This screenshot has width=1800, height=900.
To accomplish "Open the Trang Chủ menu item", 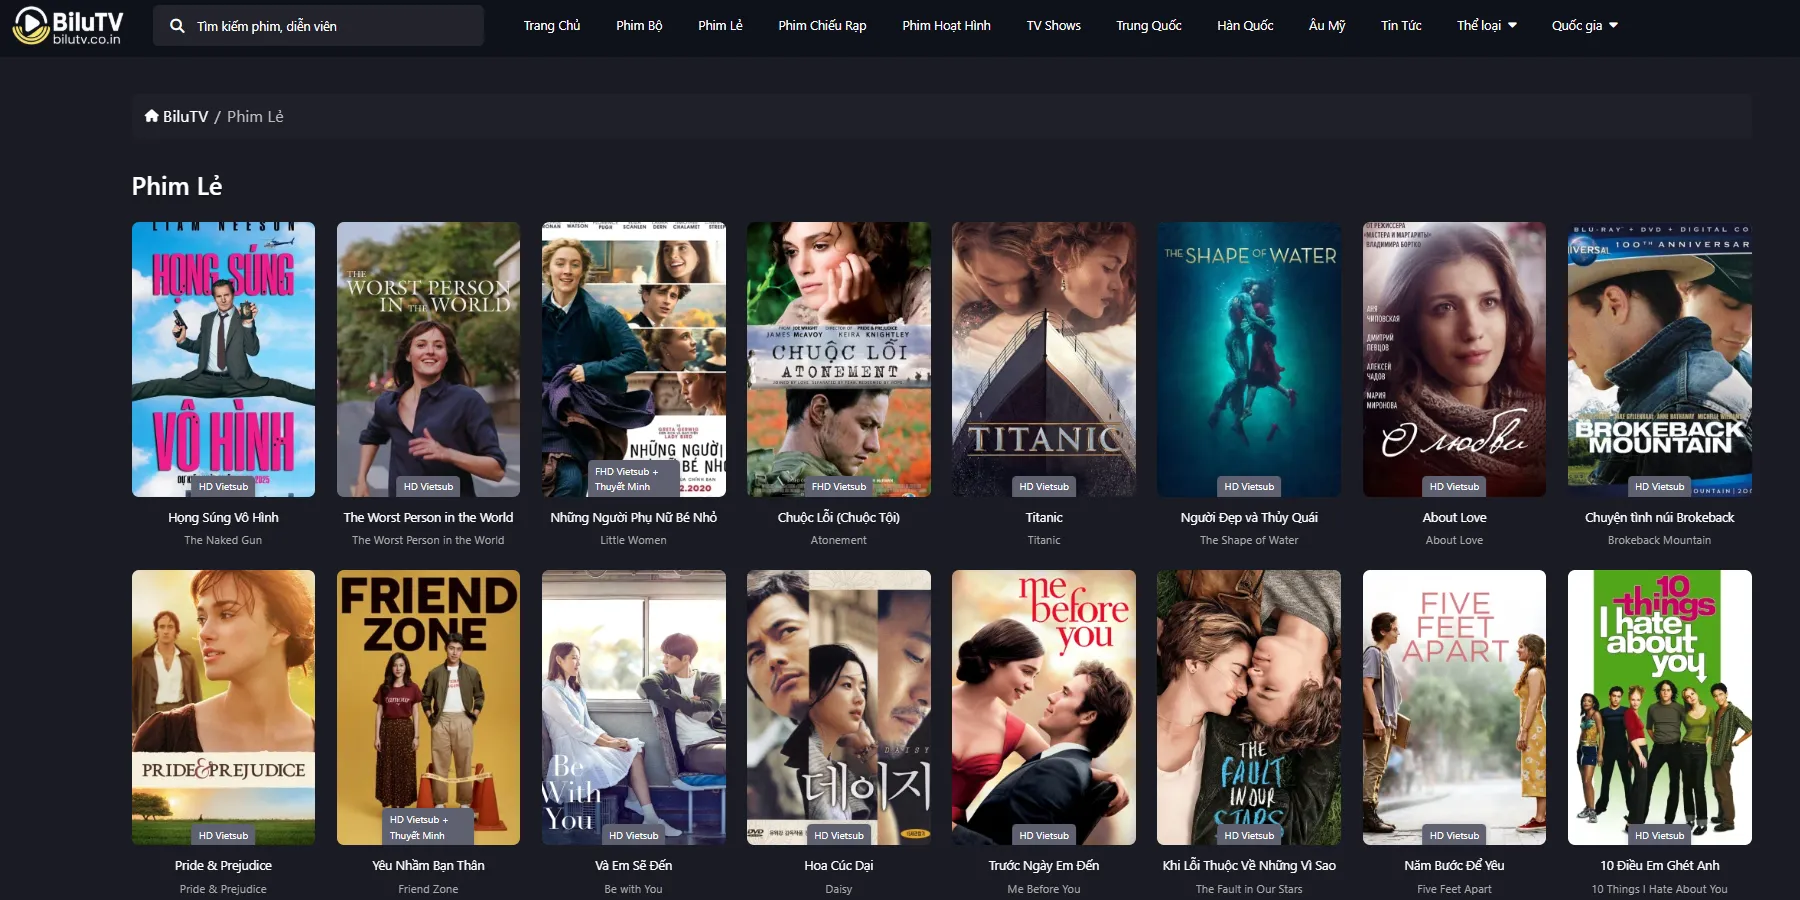I will [551, 25].
